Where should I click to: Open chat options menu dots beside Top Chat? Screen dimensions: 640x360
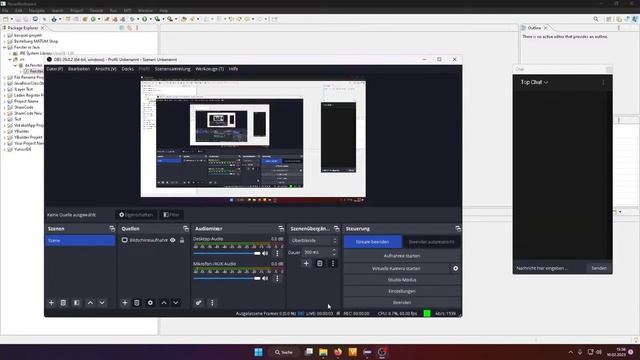pos(603,82)
